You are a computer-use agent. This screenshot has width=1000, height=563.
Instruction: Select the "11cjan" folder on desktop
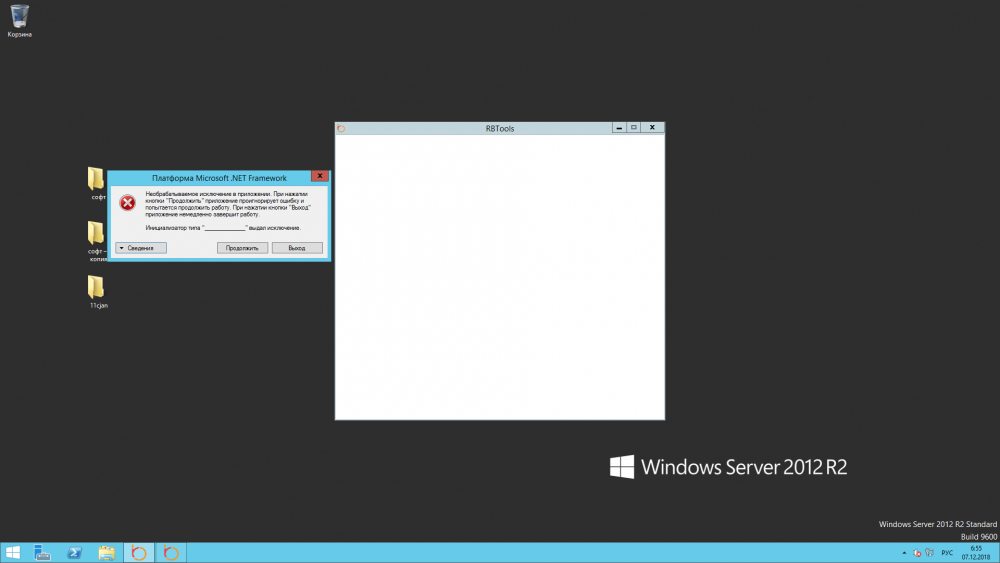(96, 288)
